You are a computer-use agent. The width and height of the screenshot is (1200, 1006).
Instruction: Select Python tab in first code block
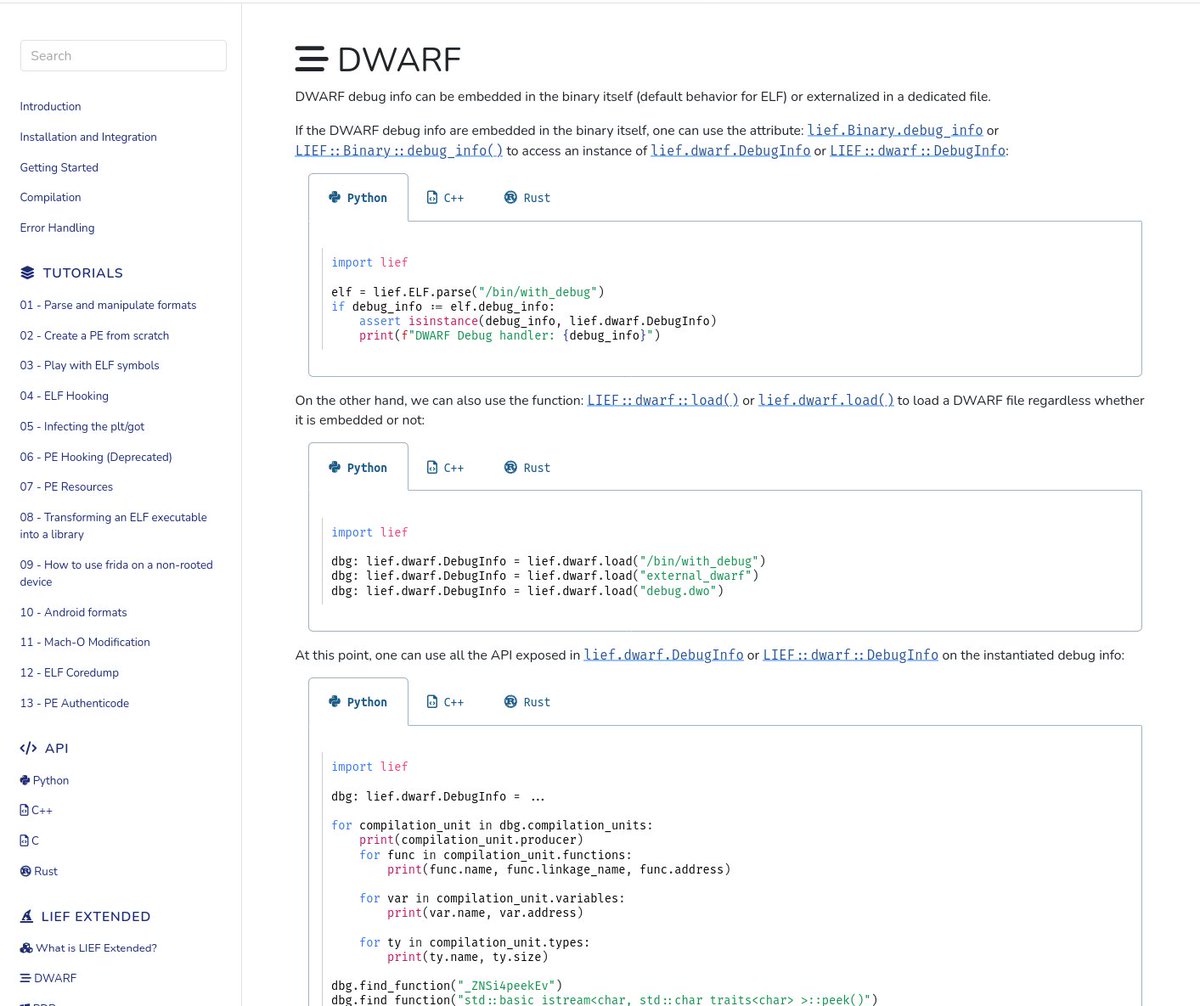pos(358,198)
